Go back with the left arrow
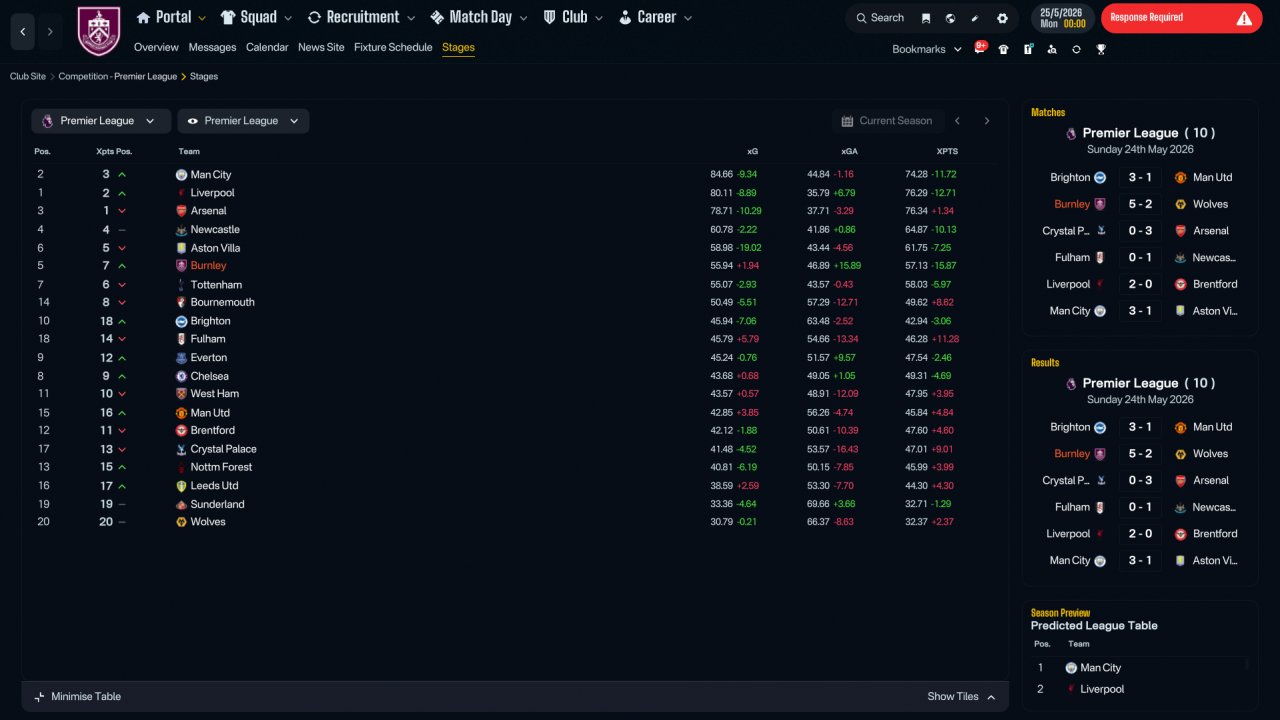1280x720 pixels. click(x=23, y=32)
